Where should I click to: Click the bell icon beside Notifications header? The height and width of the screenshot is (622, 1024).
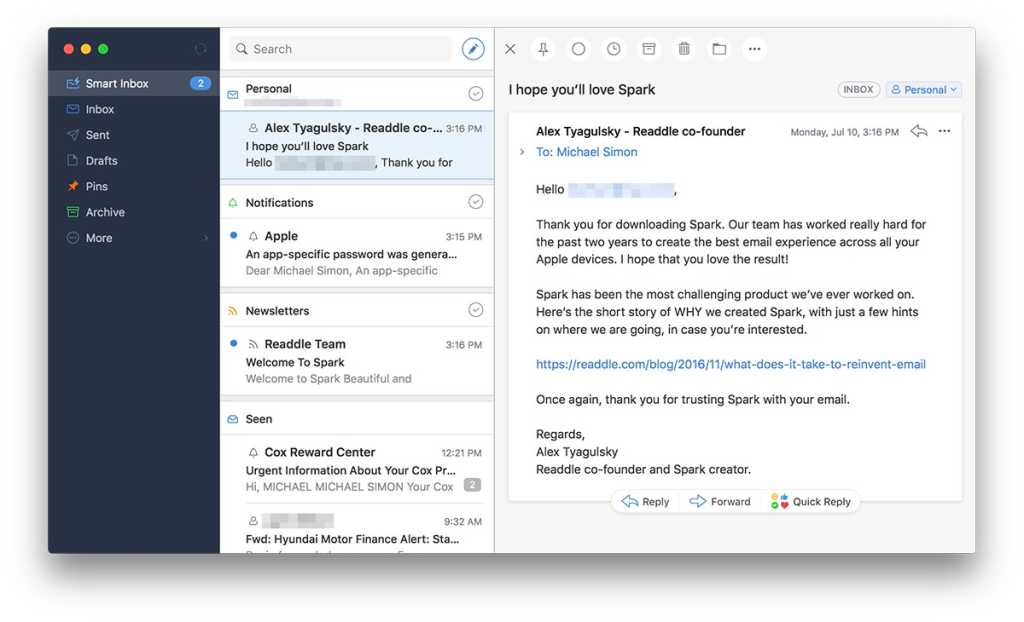coord(232,203)
